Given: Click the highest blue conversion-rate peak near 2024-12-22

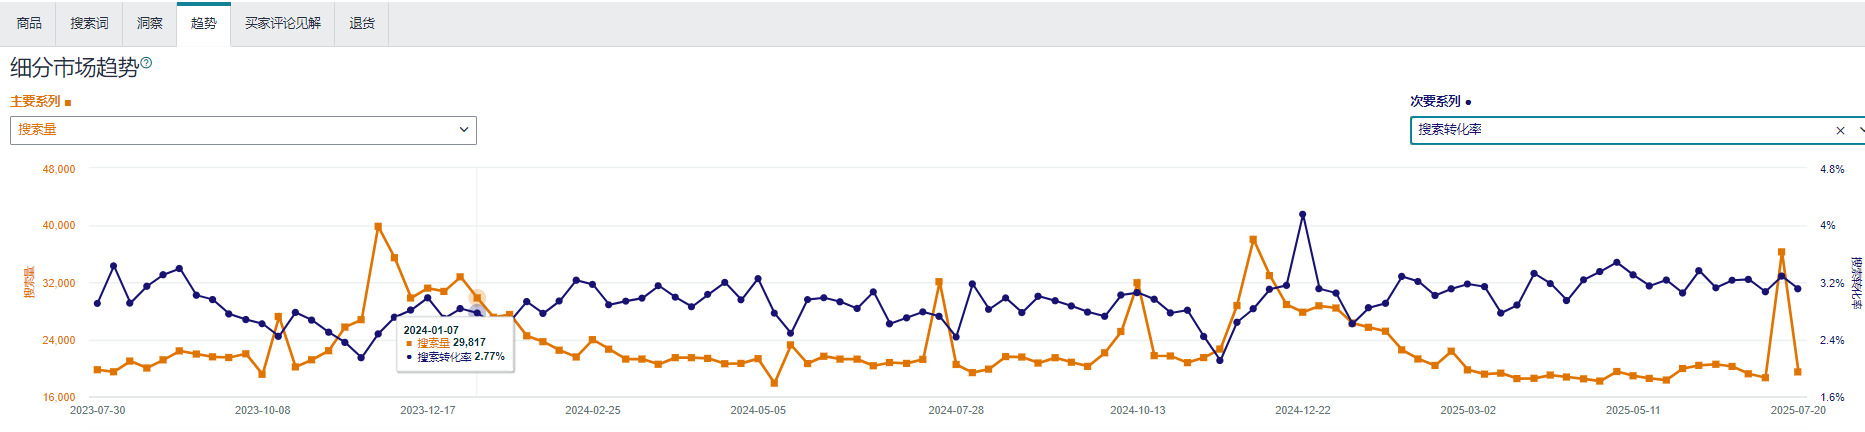Looking at the screenshot, I should point(1302,214).
